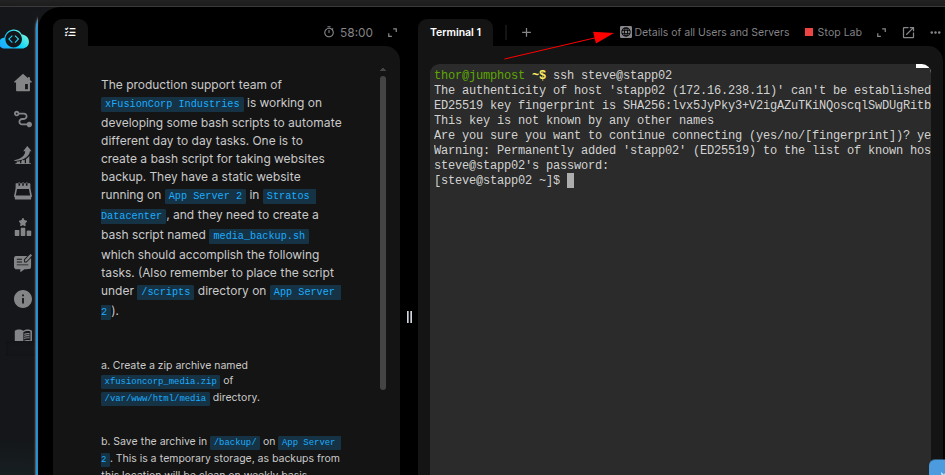
Task: Switch to Terminal 1 tab
Action: coord(456,32)
